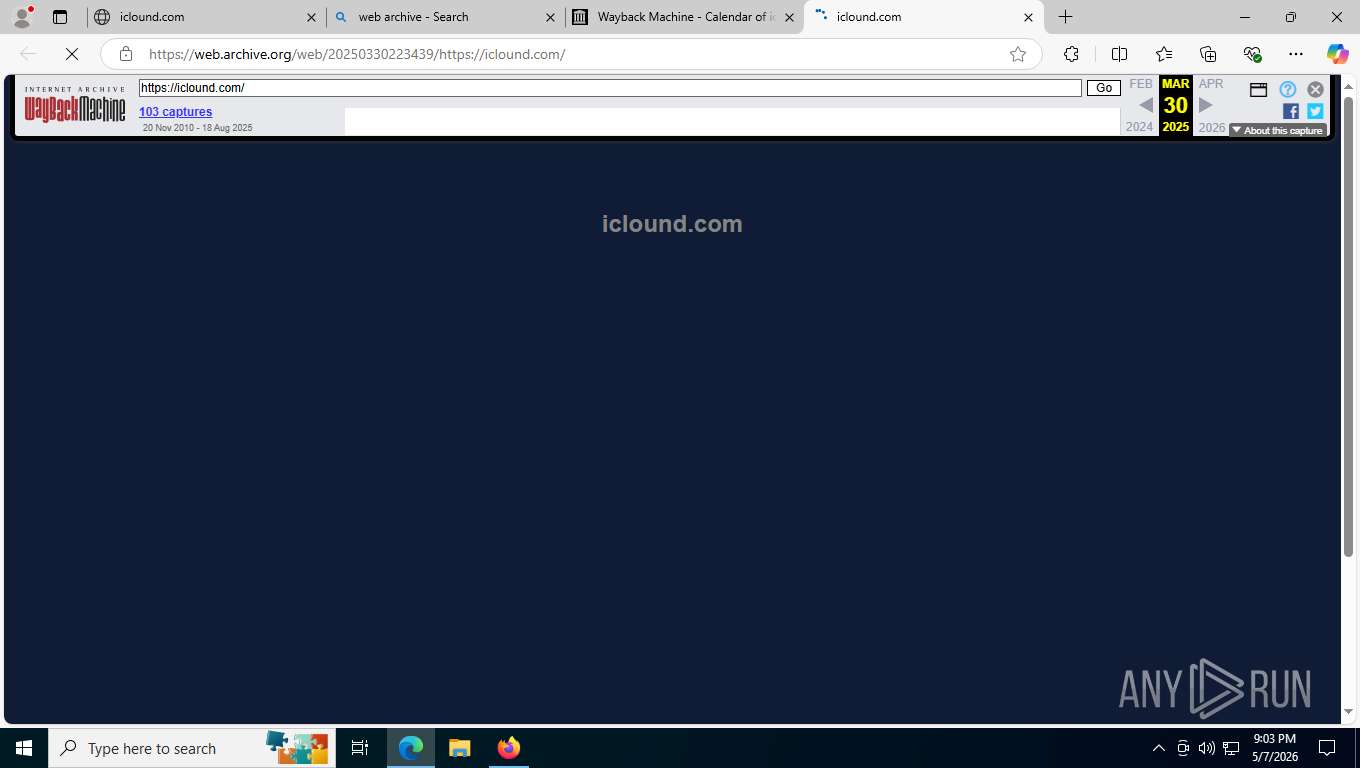Click the Wayback Go button
1360x768 pixels.
[1104, 88]
